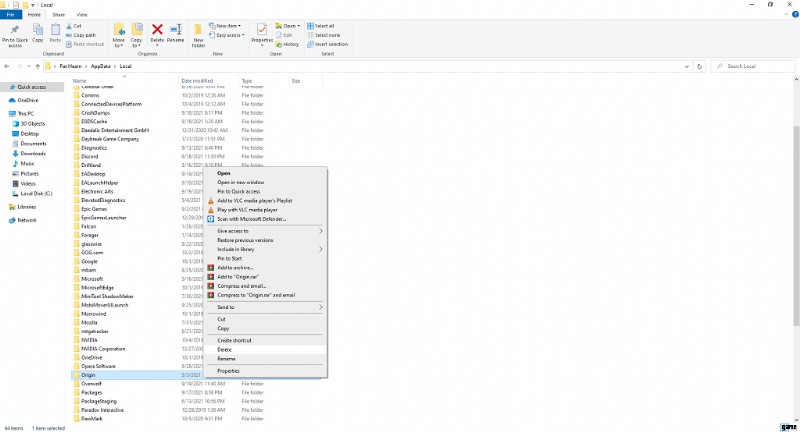This screenshot has width=800, height=432.
Task: Select Quick access in navigation pane
Action: (32, 87)
